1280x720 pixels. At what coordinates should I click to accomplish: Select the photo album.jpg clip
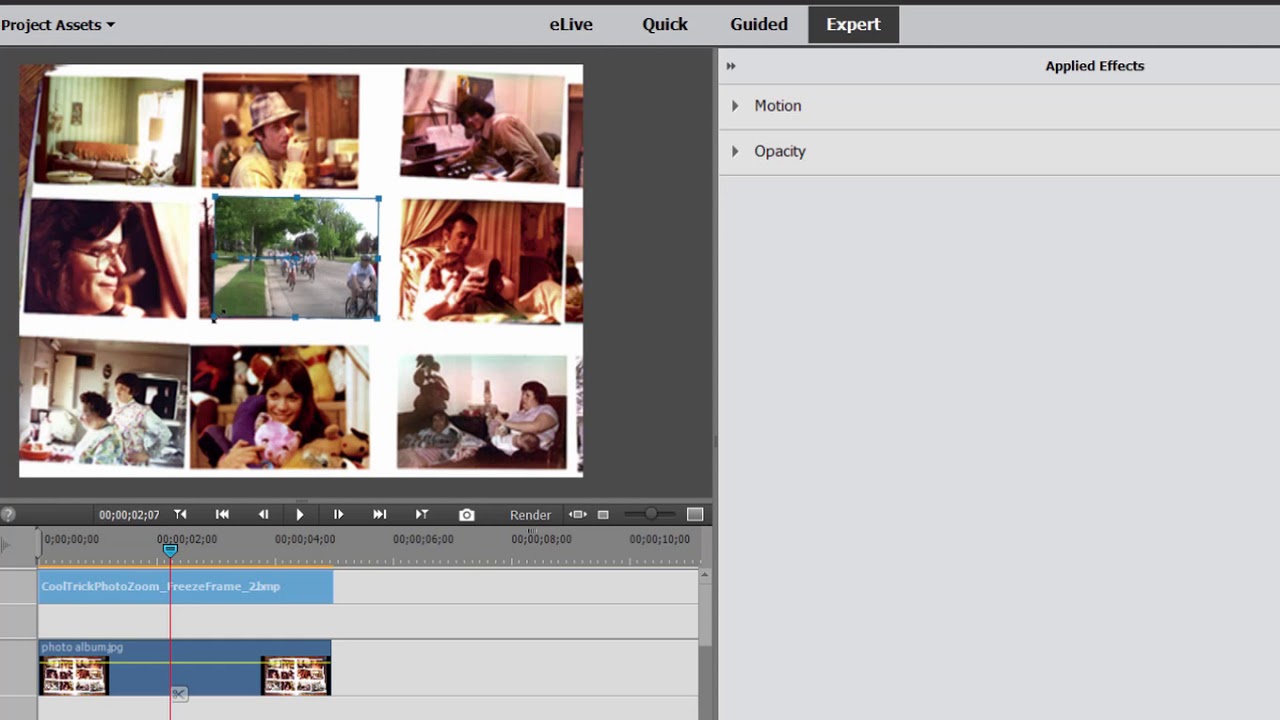point(185,668)
